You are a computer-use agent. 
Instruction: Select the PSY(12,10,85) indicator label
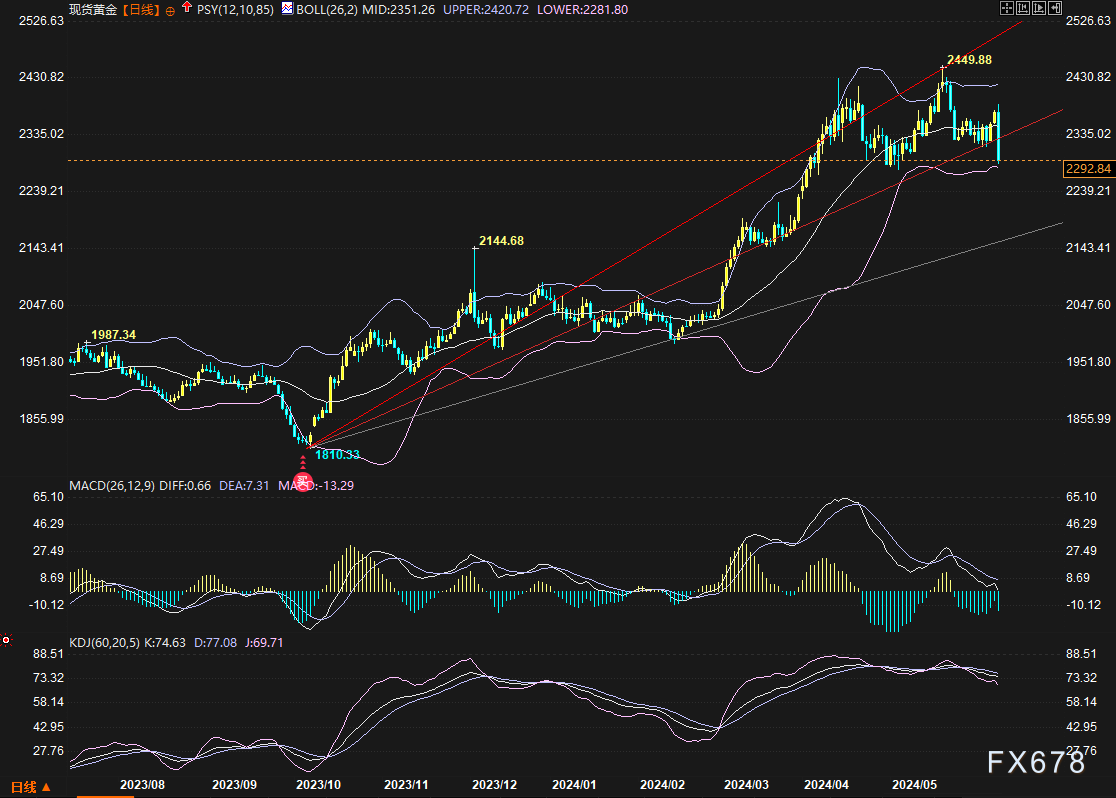click(x=235, y=9)
